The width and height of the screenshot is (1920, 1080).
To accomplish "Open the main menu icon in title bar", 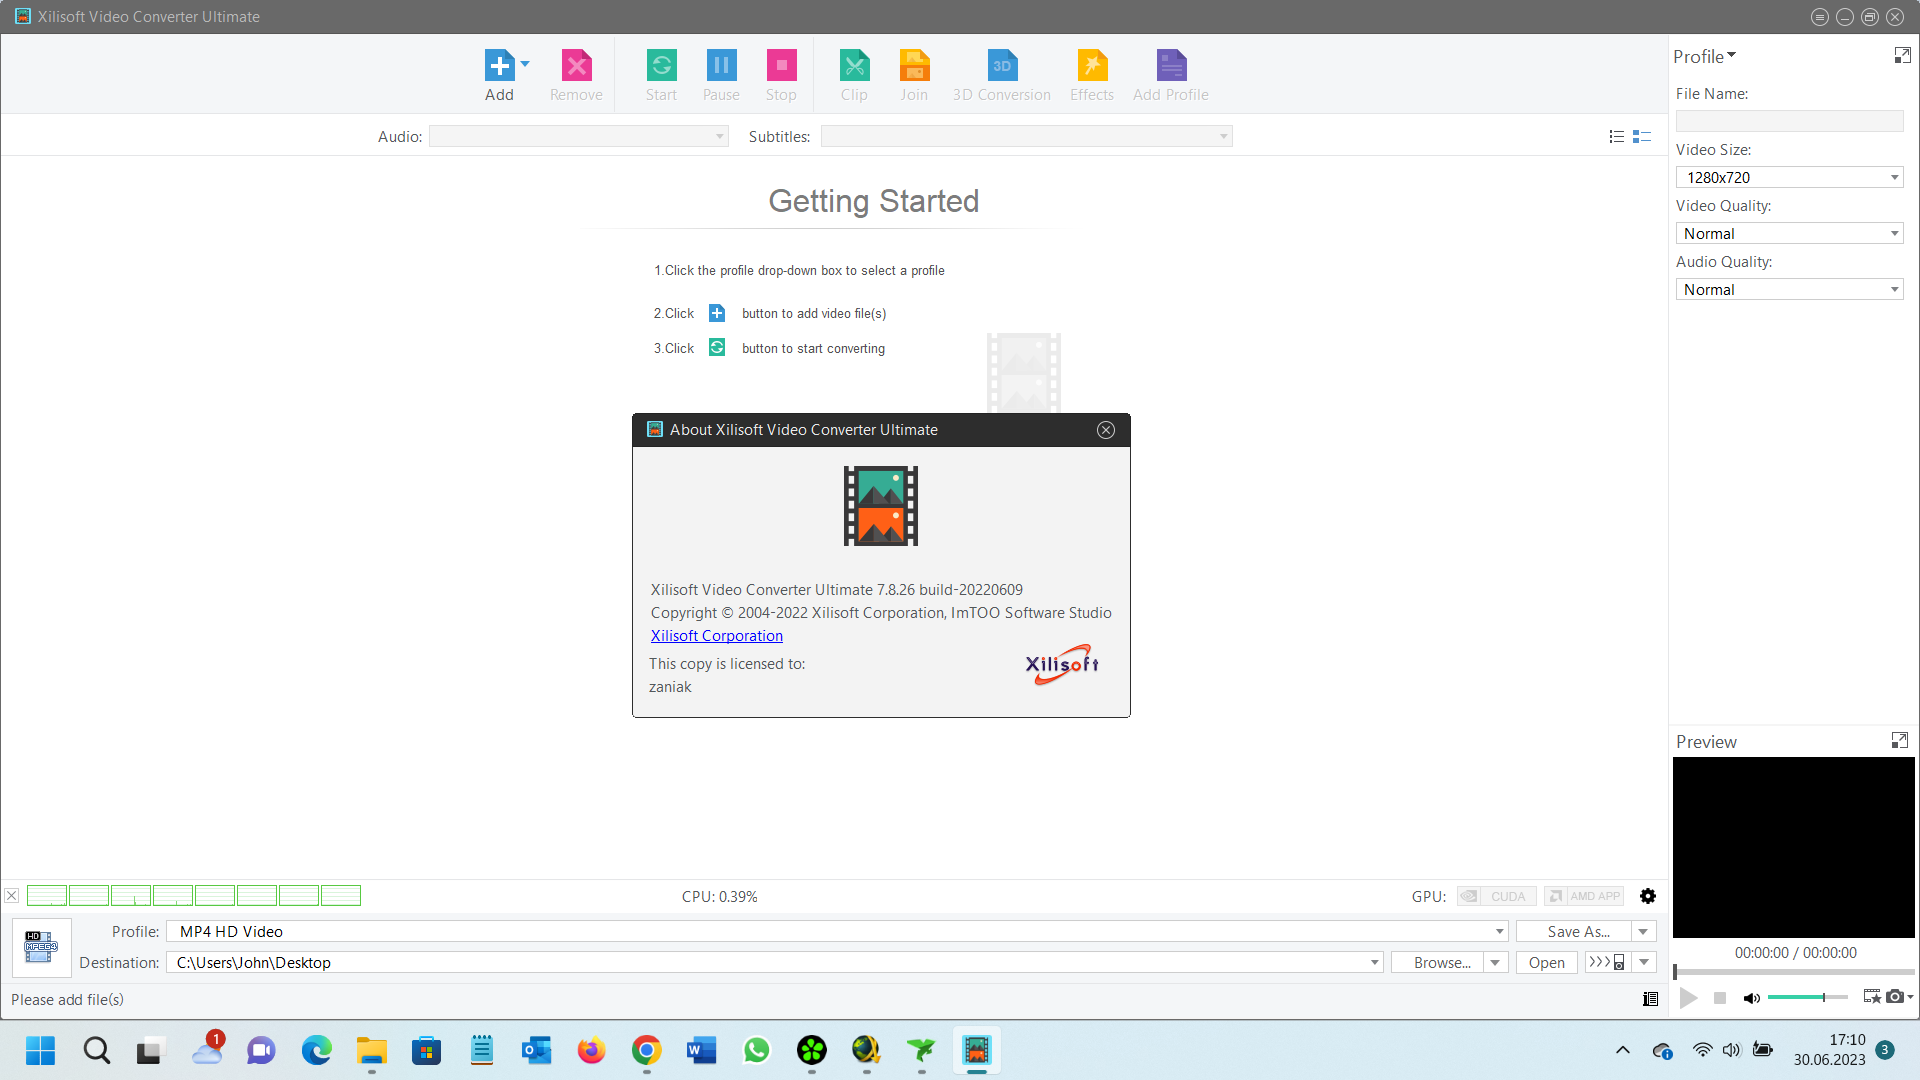I will [1820, 17].
